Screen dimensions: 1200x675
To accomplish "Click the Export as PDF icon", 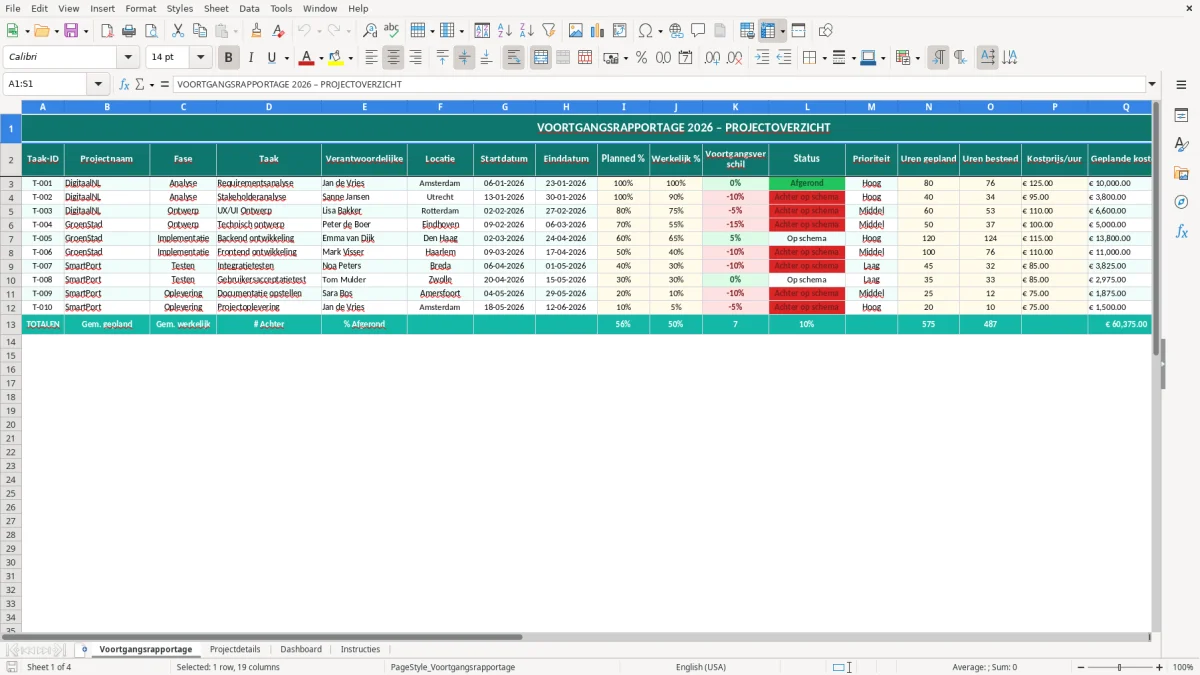I will click(107, 31).
